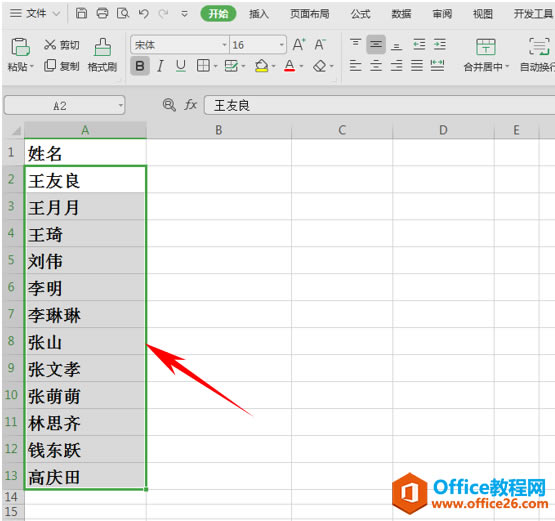Viewport: 555px width, 521px height.
Task: Apply cell borders icon
Action: [203, 66]
